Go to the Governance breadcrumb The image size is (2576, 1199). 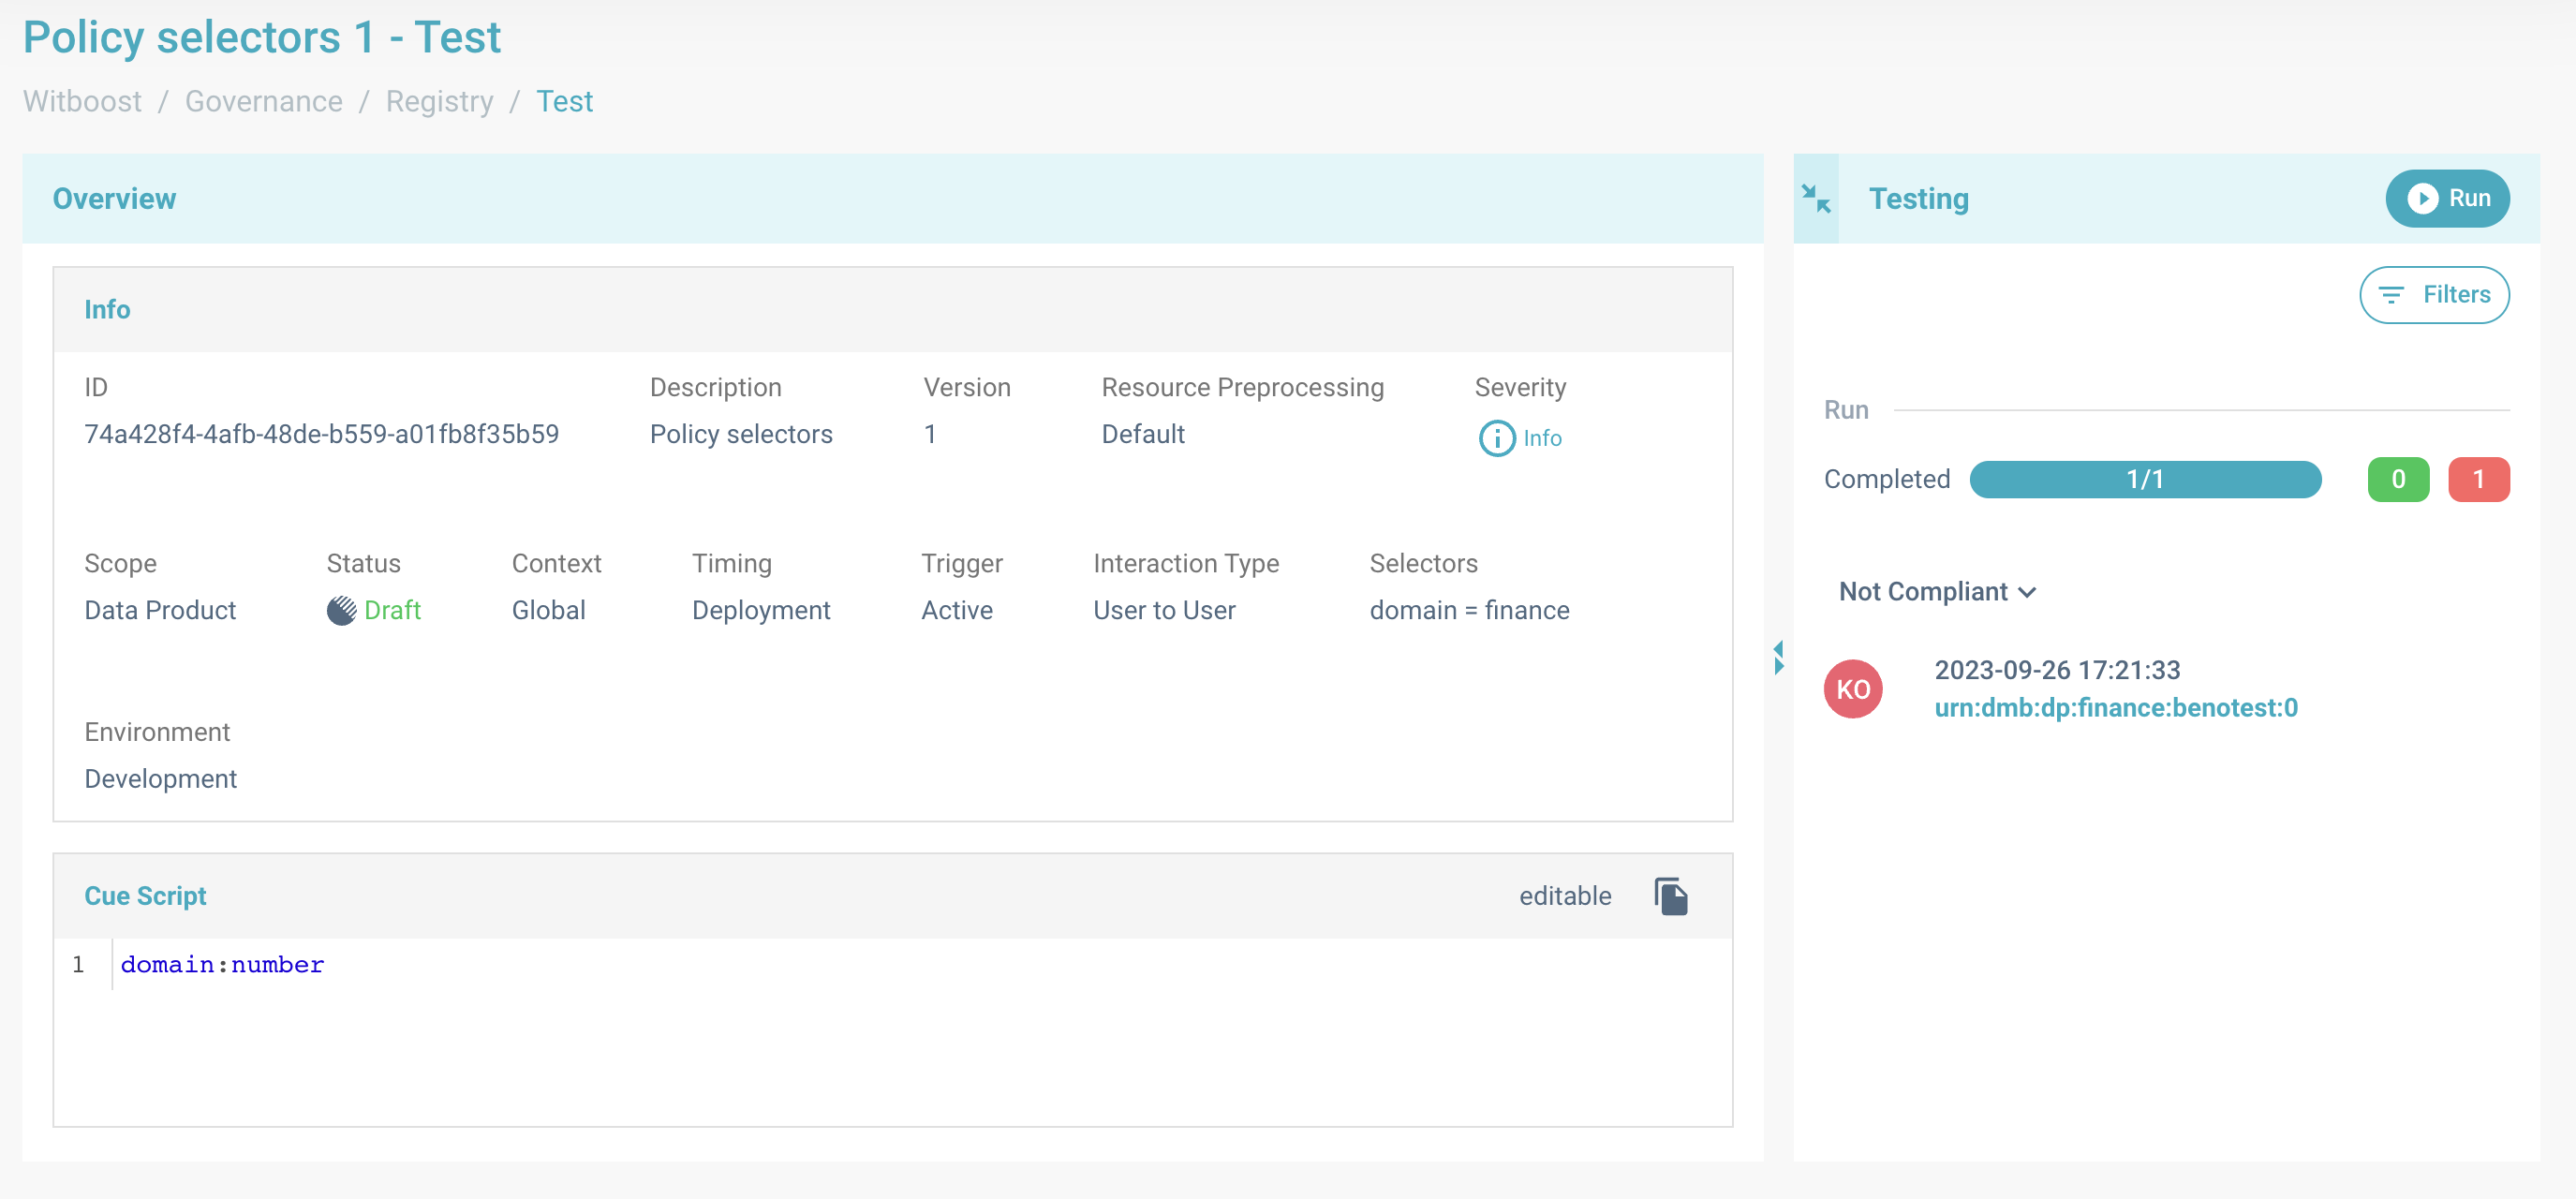point(264,101)
